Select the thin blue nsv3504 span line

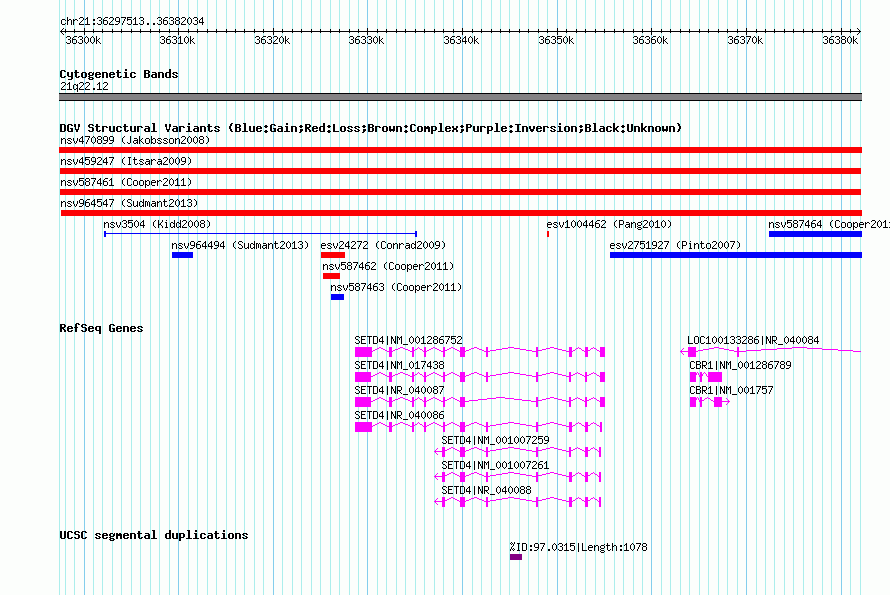261,234
